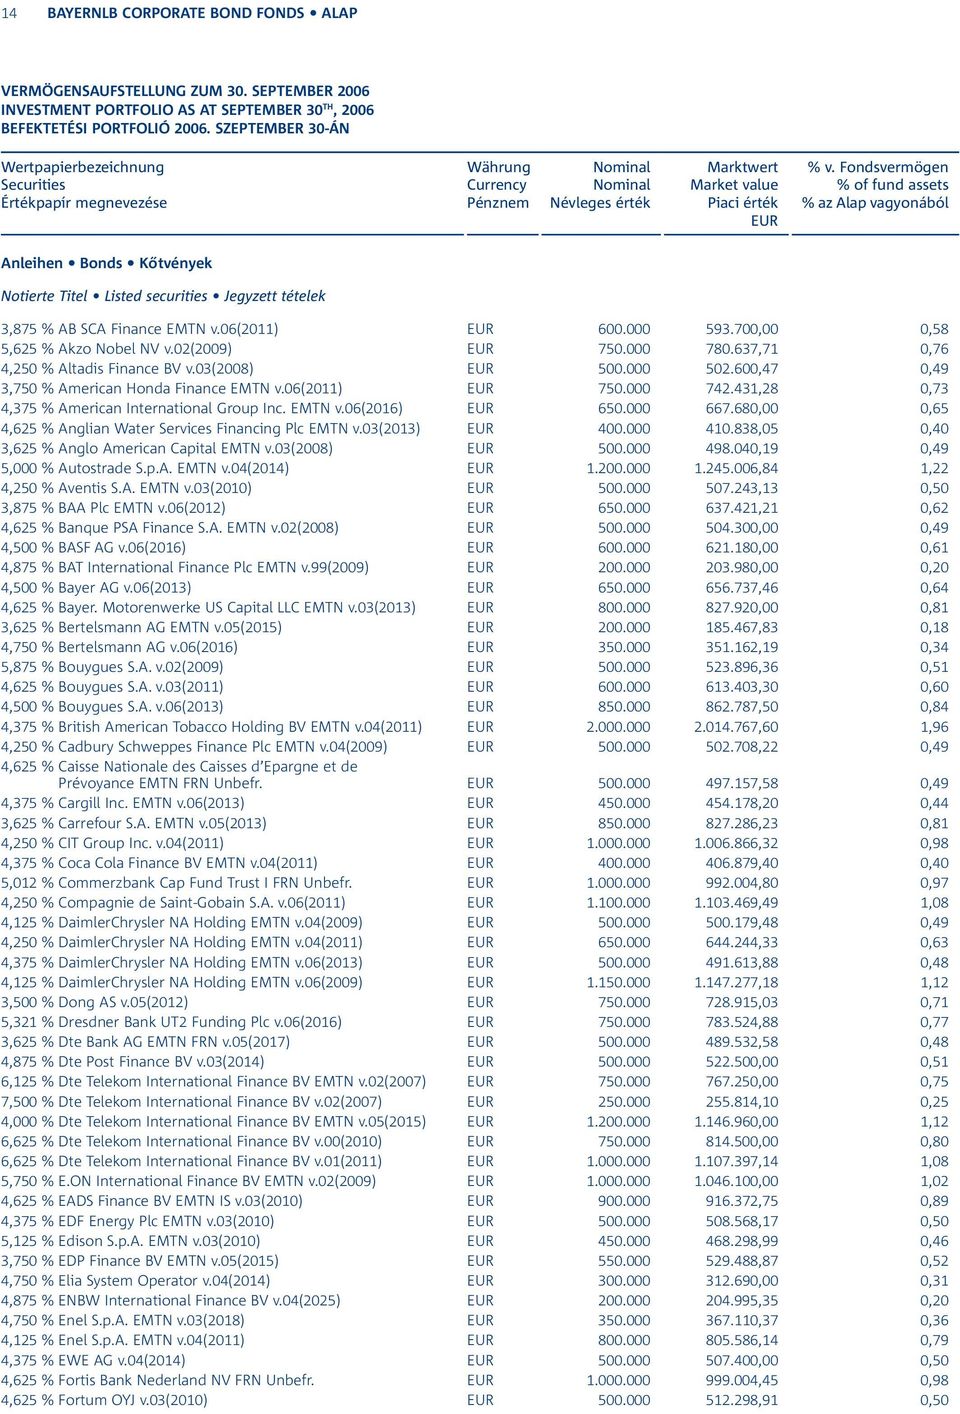This screenshot has height=1414, width=960.
Task: Click column header '% v. Fondsvermögen'
Action: pos(878,168)
